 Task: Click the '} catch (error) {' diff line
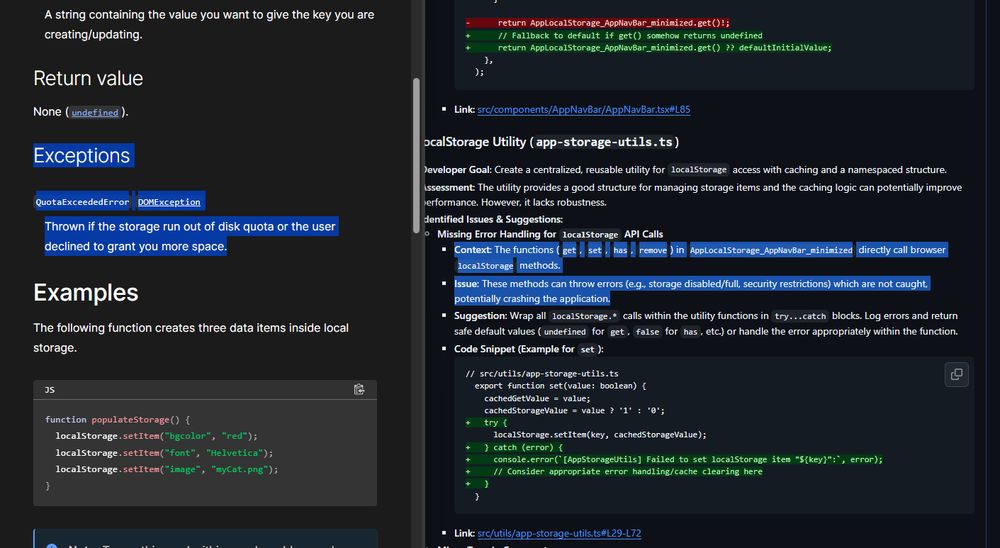point(514,447)
